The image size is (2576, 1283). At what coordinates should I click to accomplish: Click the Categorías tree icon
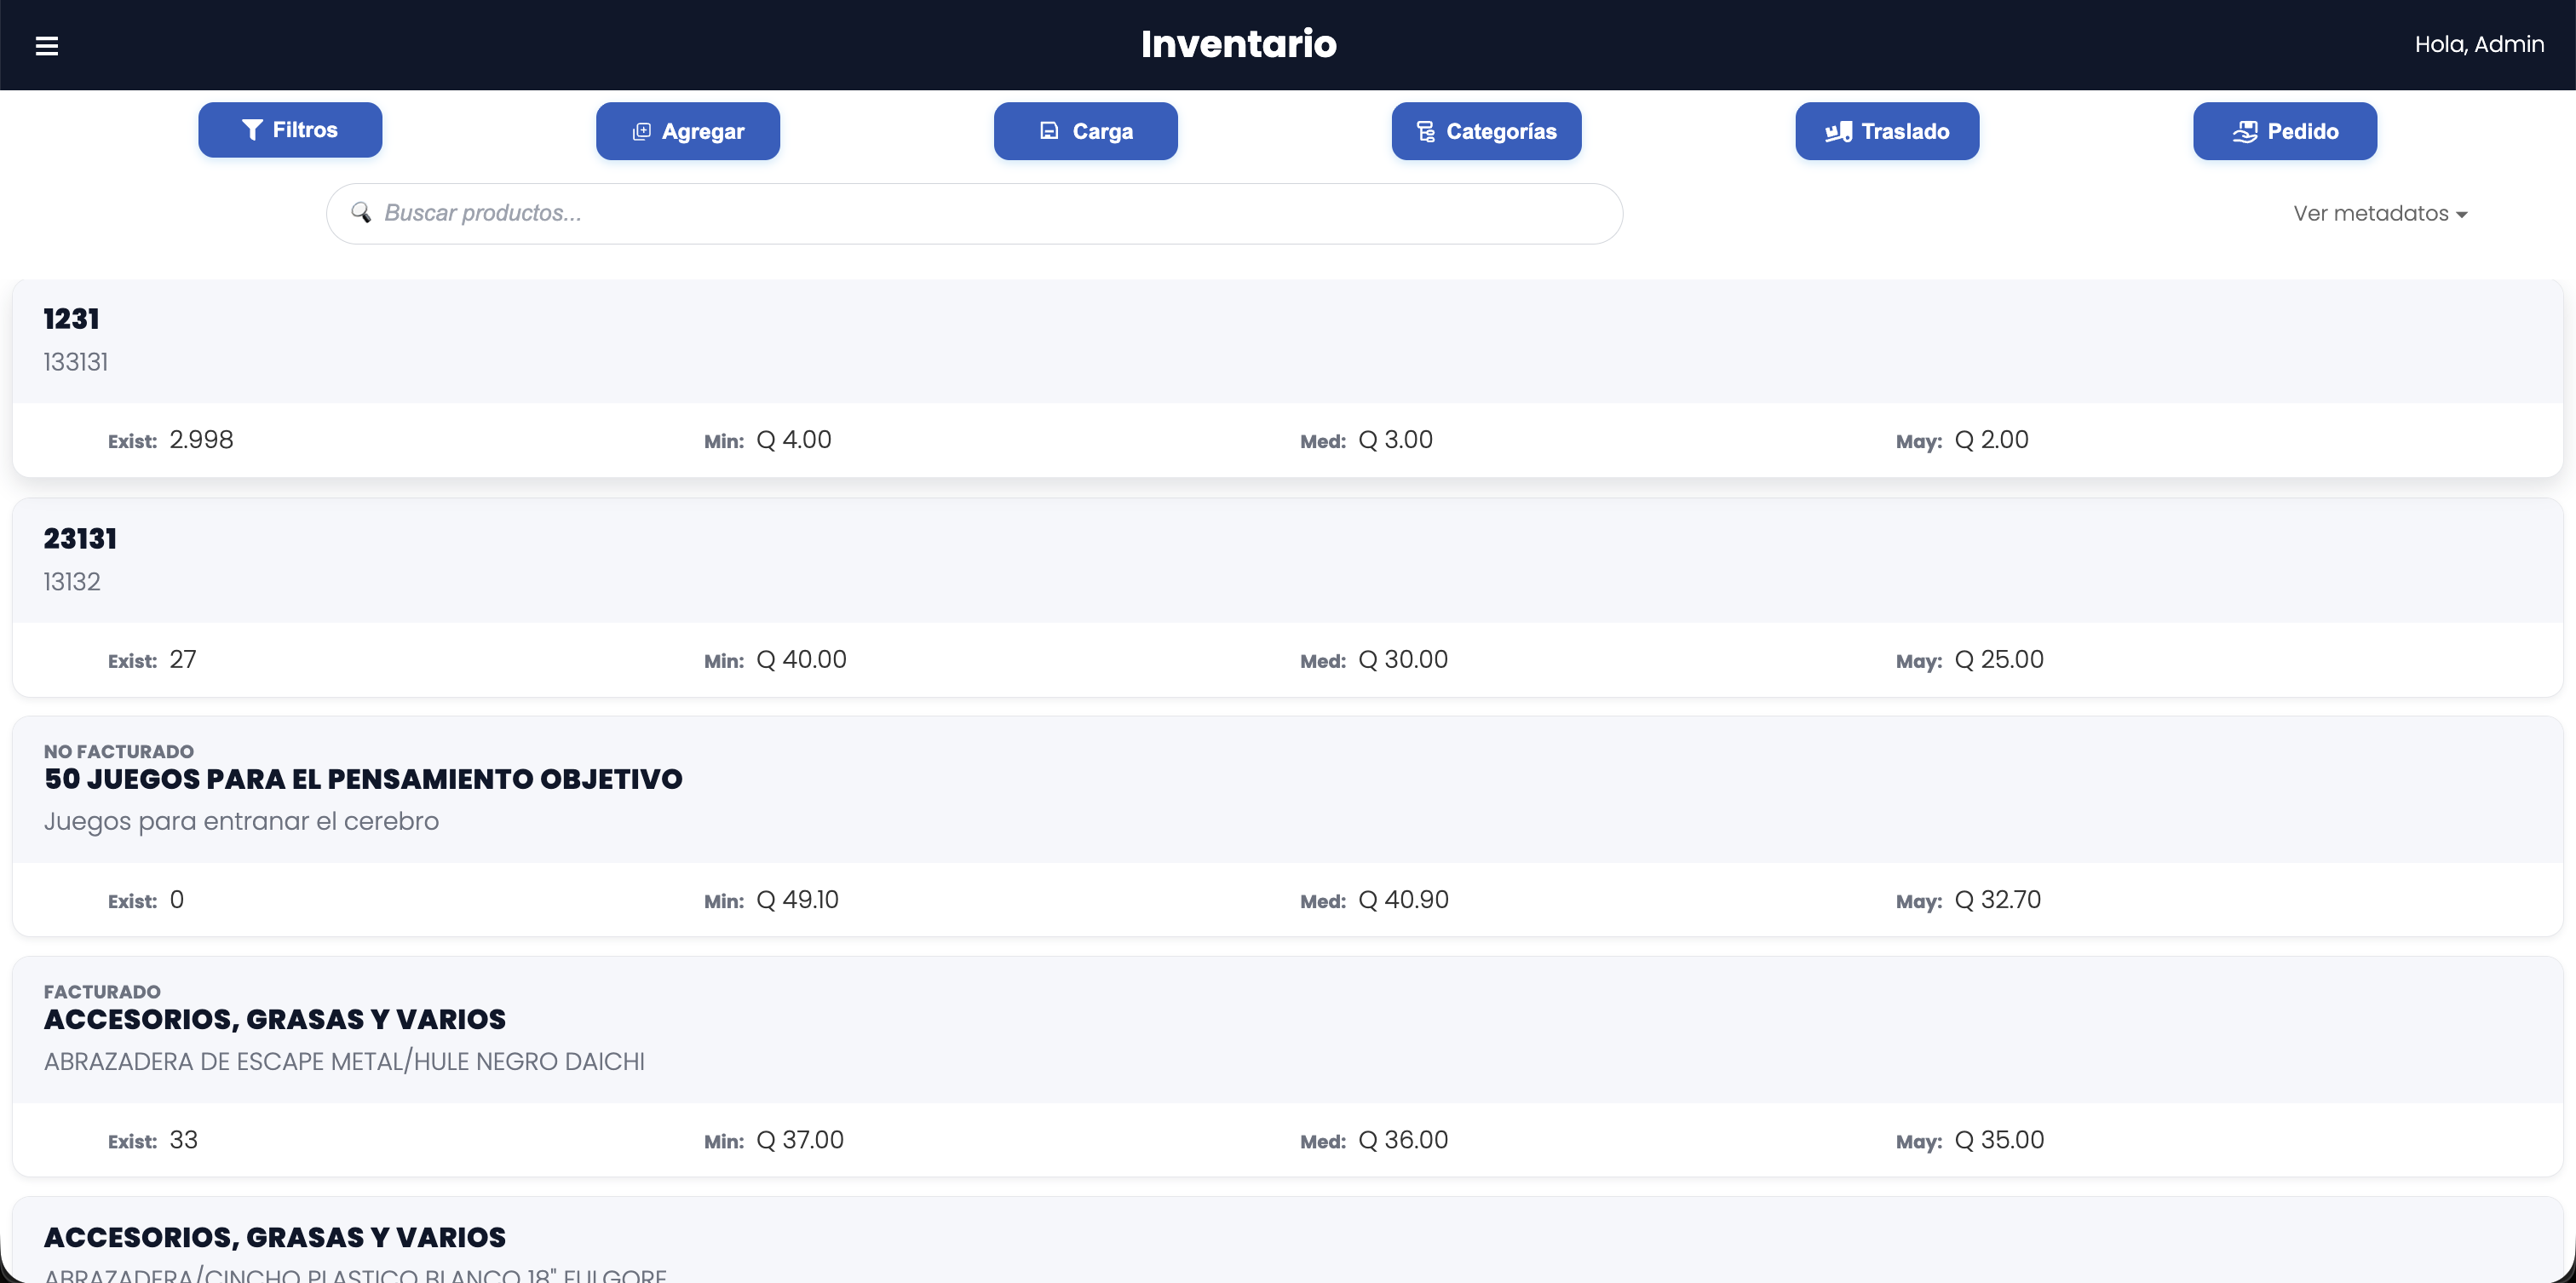1426,132
